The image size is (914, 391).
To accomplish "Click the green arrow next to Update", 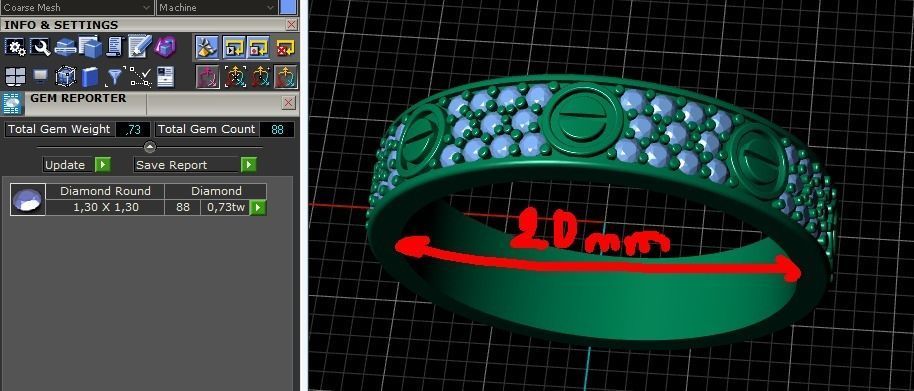I will point(103,165).
